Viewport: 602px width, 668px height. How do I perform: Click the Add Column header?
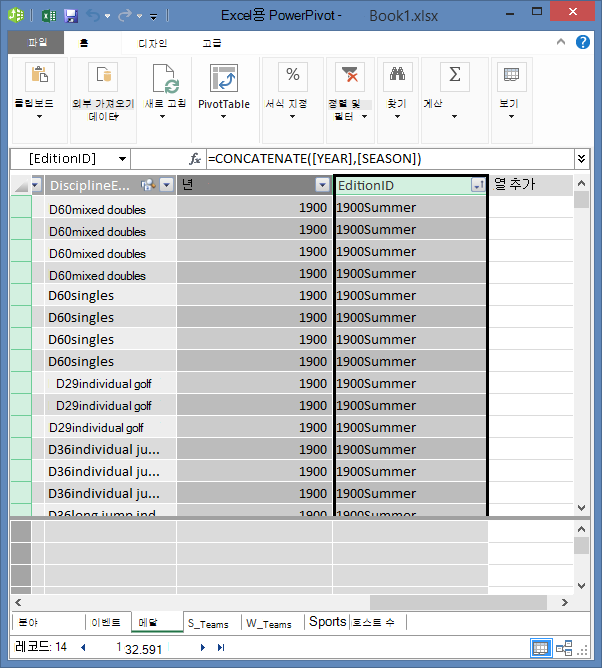point(530,185)
